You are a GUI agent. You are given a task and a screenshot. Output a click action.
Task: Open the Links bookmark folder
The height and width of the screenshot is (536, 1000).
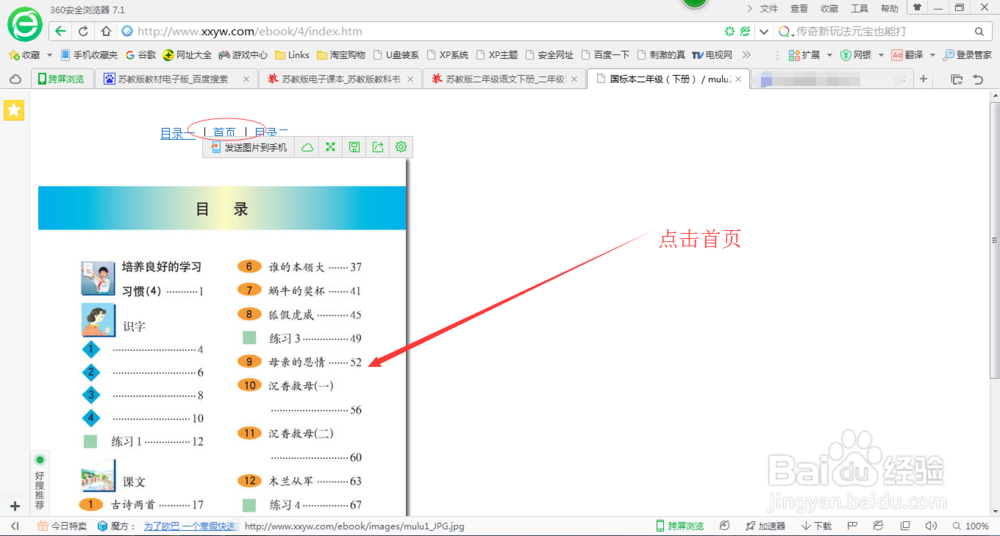click(x=292, y=56)
